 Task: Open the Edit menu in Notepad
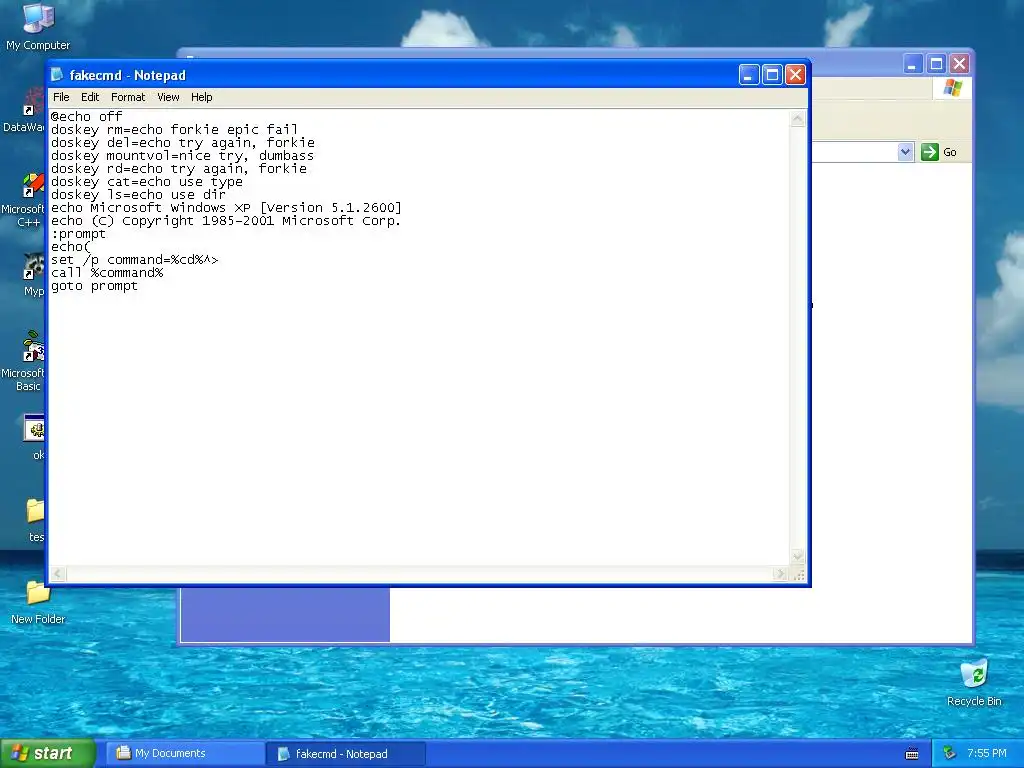tap(89, 97)
